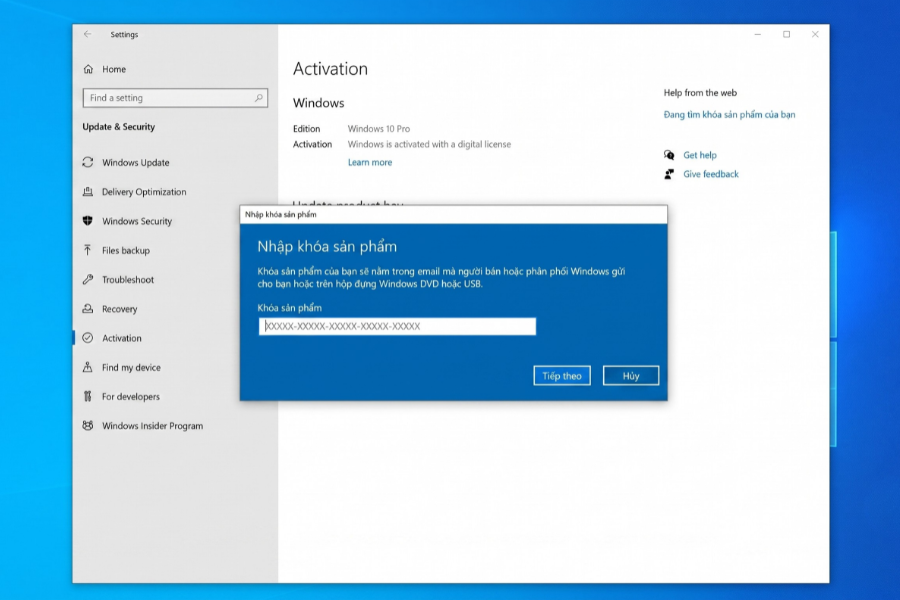Select the Recovery icon in sidebar
Viewport: 900px width, 600px height.
point(88,308)
